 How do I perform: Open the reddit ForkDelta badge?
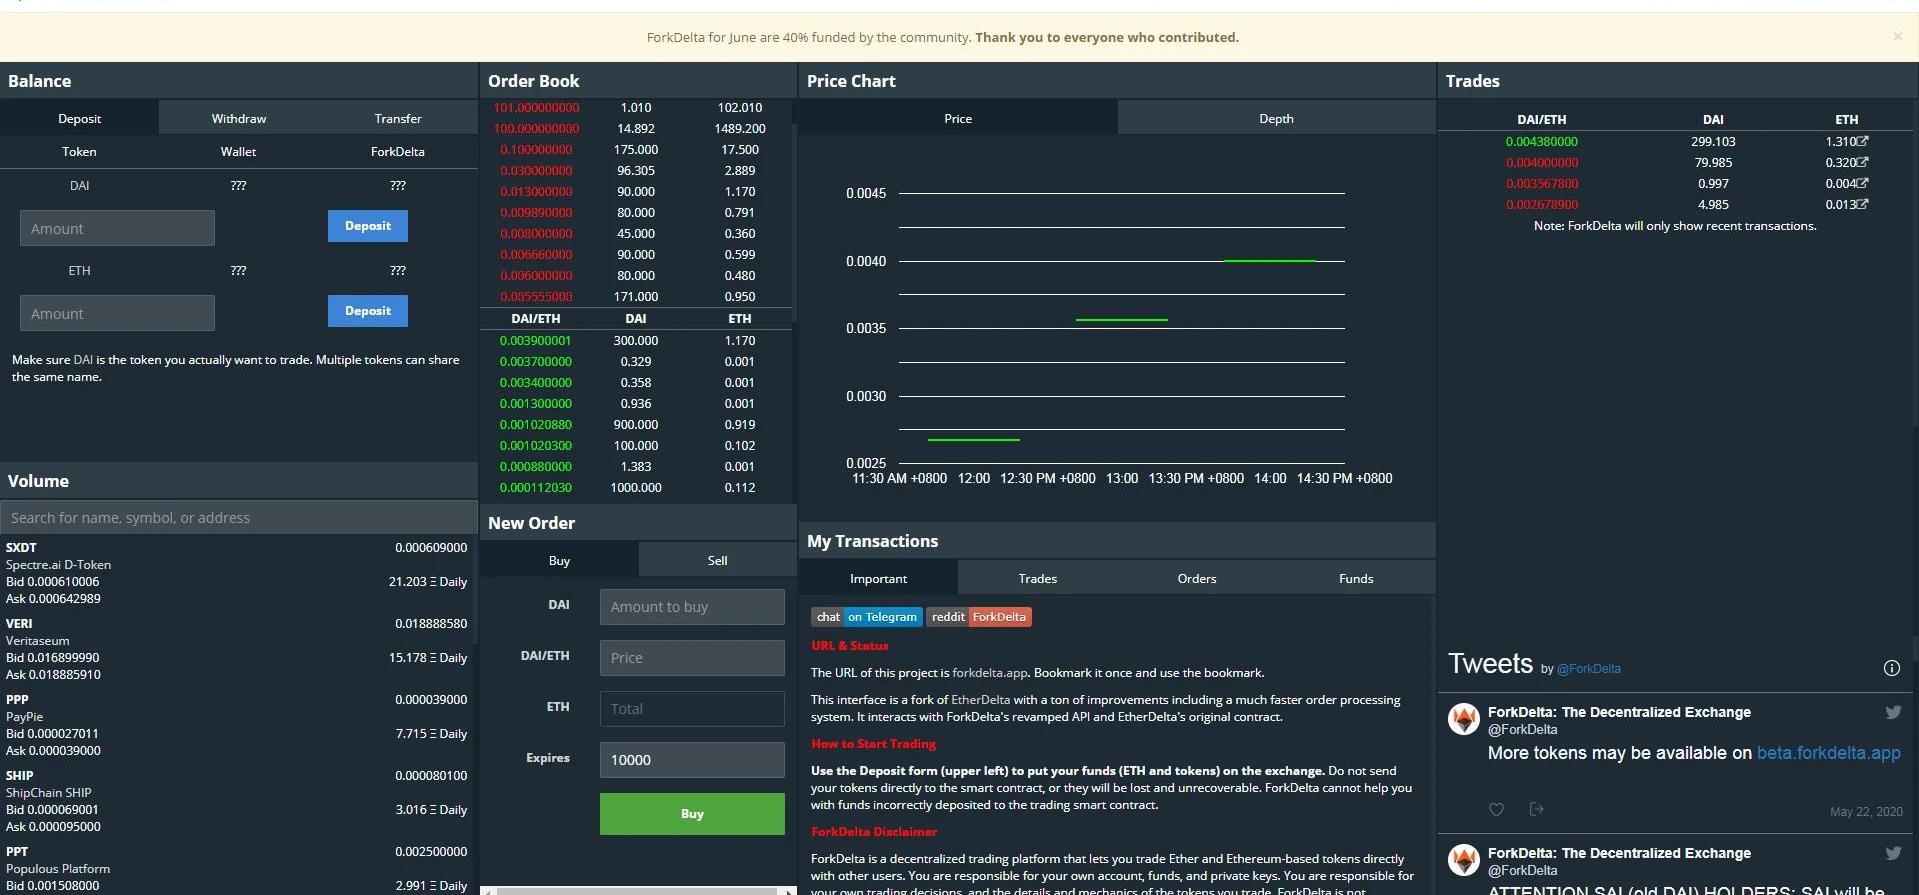(x=979, y=617)
